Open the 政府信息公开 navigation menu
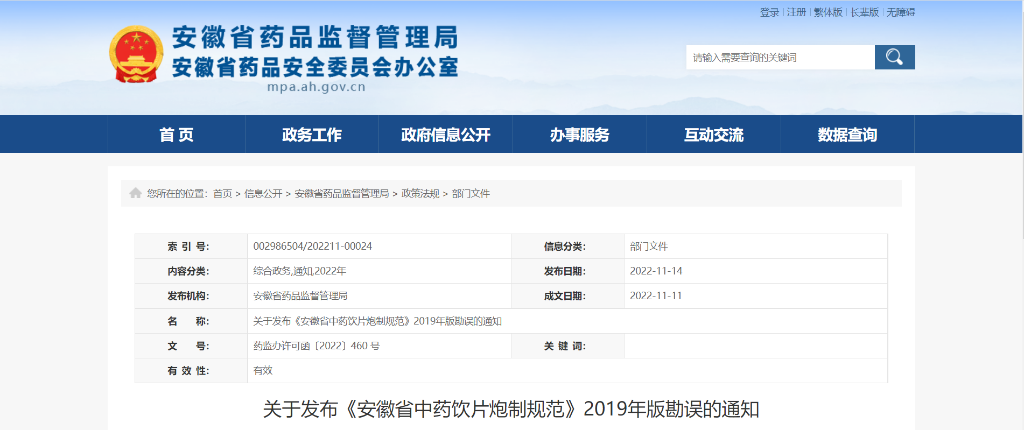1024x430 pixels. coord(446,135)
